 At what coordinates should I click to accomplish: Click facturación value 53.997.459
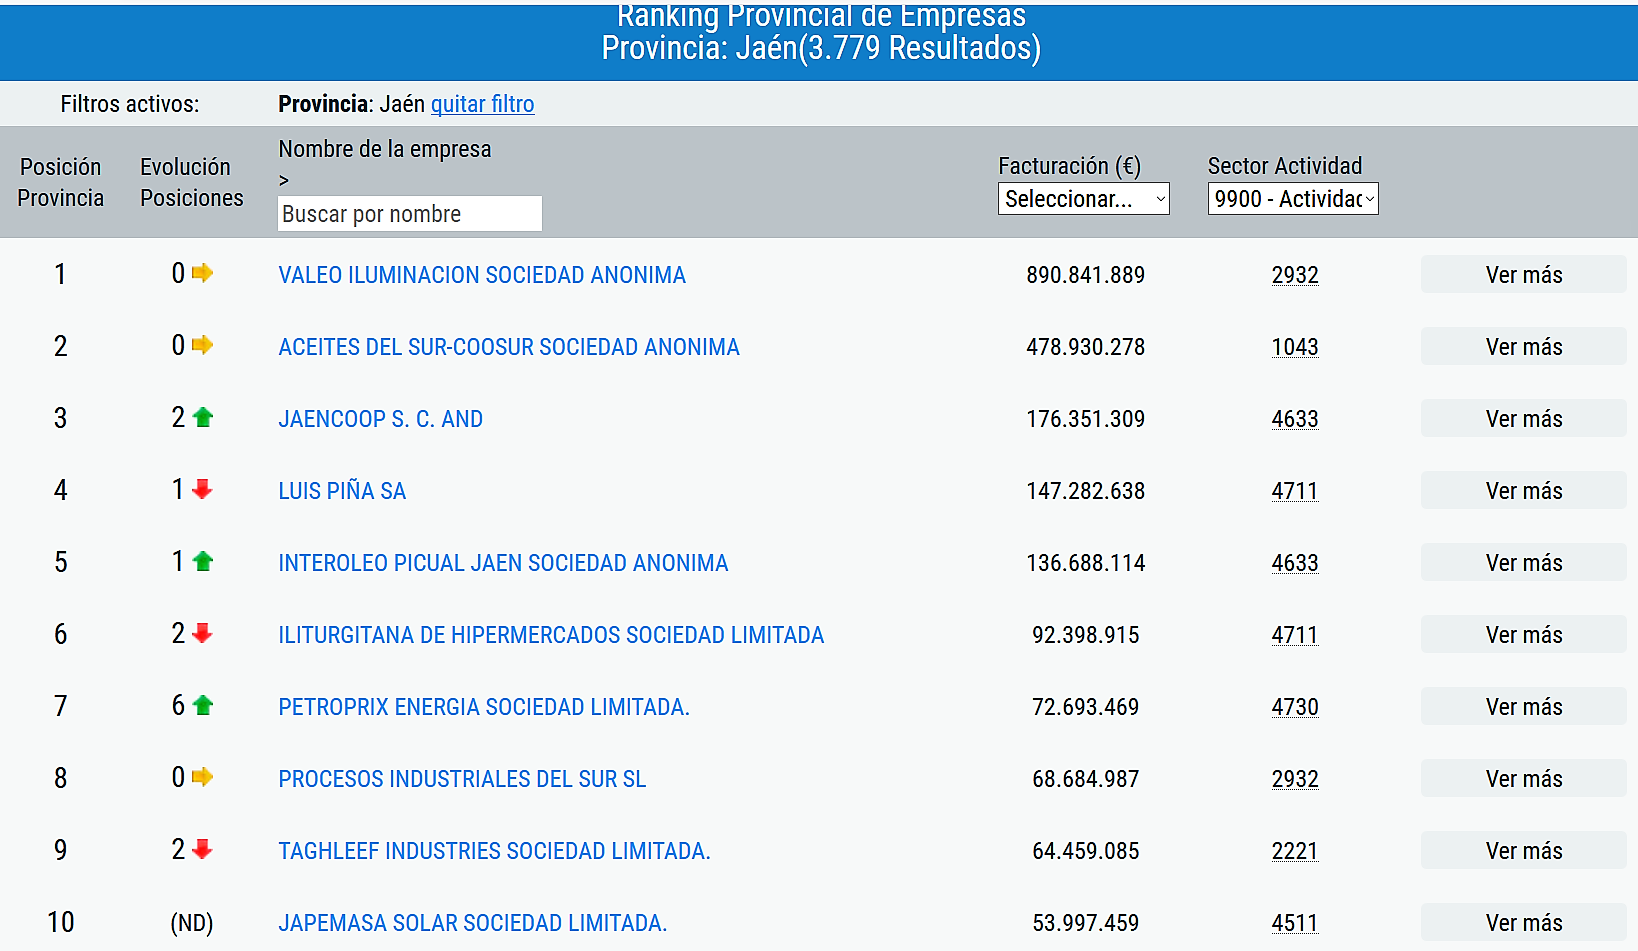[x=1085, y=923]
